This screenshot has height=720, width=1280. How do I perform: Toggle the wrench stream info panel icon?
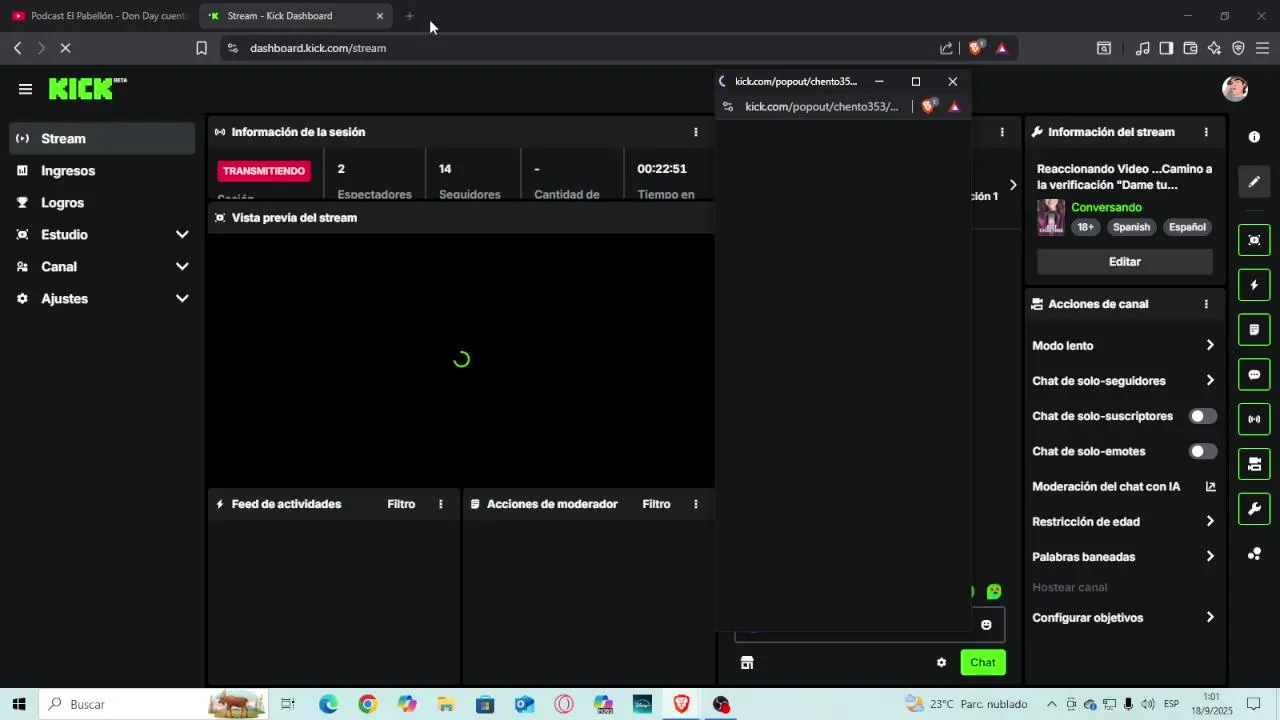[1254, 509]
